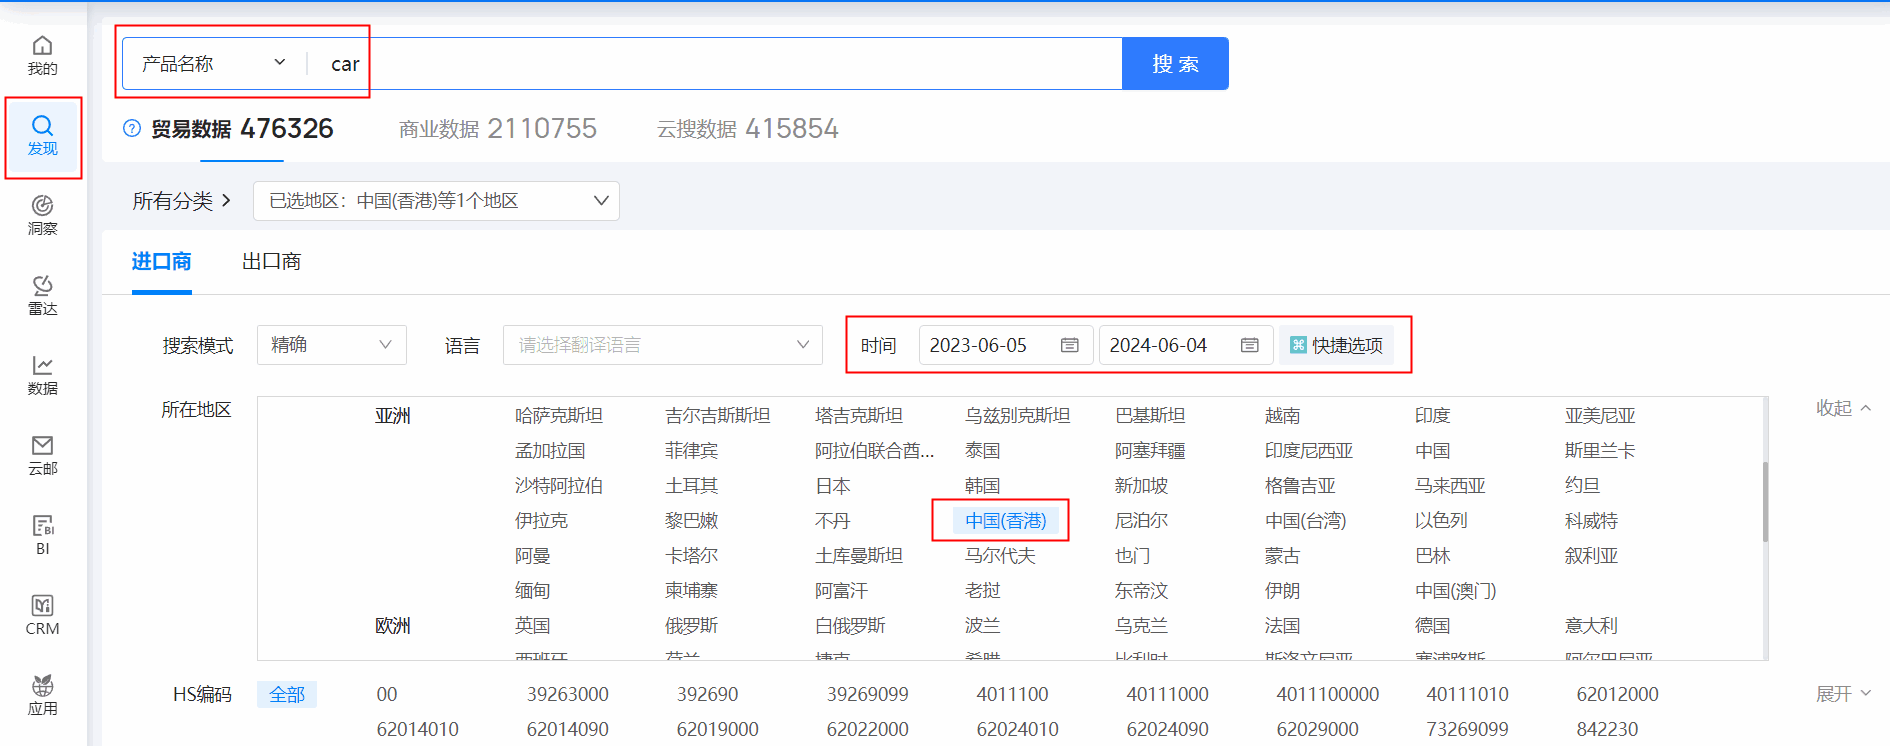The width and height of the screenshot is (1890, 746).
Task: Open the 我的 home sidebar icon
Action: (x=42, y=55)
